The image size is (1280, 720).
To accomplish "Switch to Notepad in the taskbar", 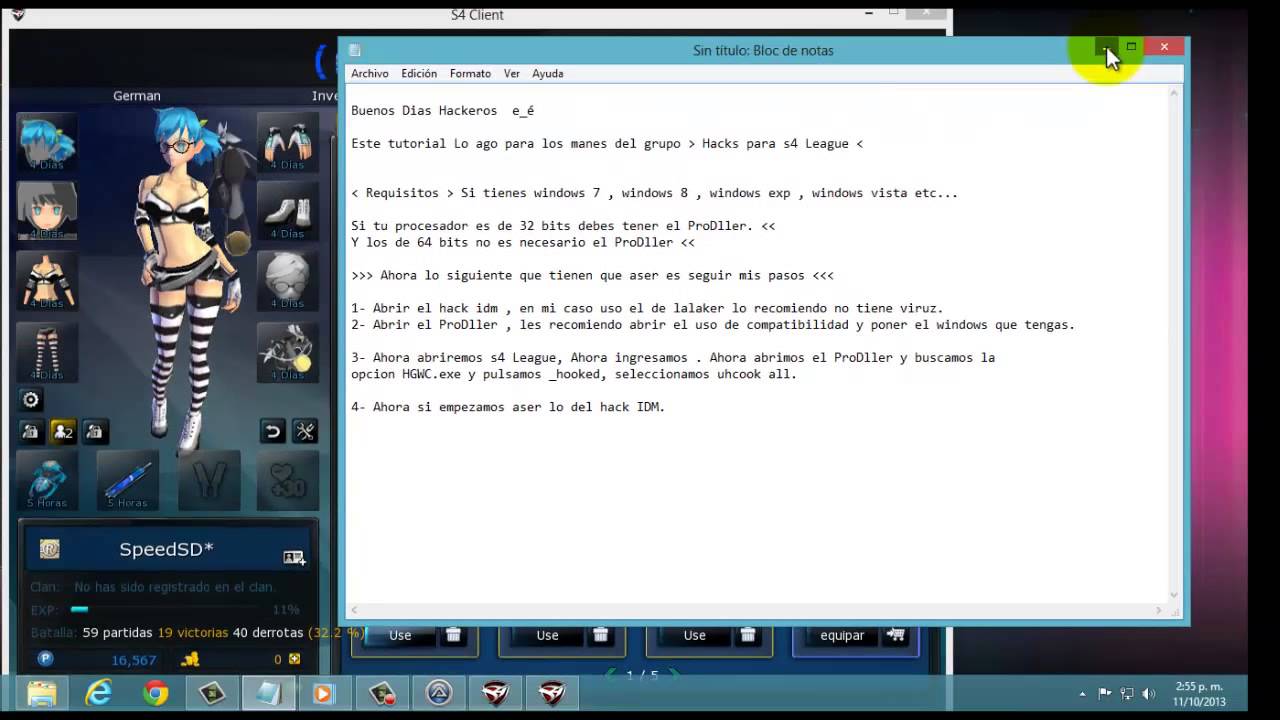I will pyautogui.click(x=268, y=693).
